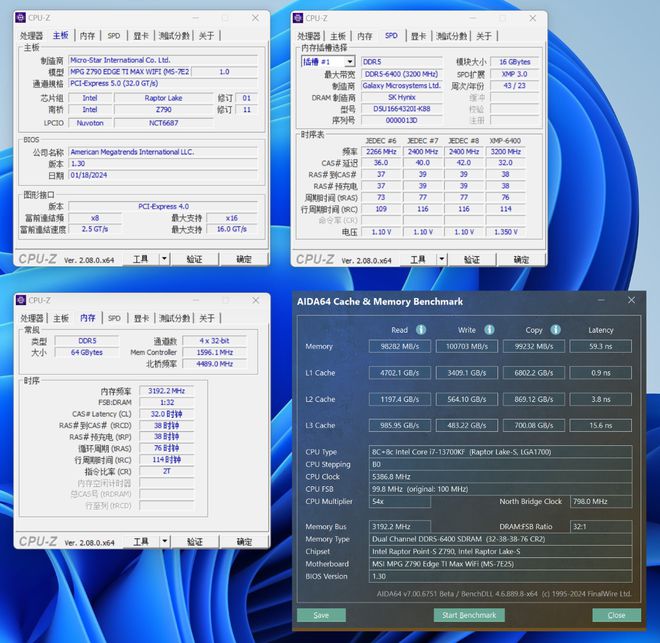Select SPD tab in top-right CPU-Z window
The width and height of the screenshot is (660, 643).
pos(391,36)
